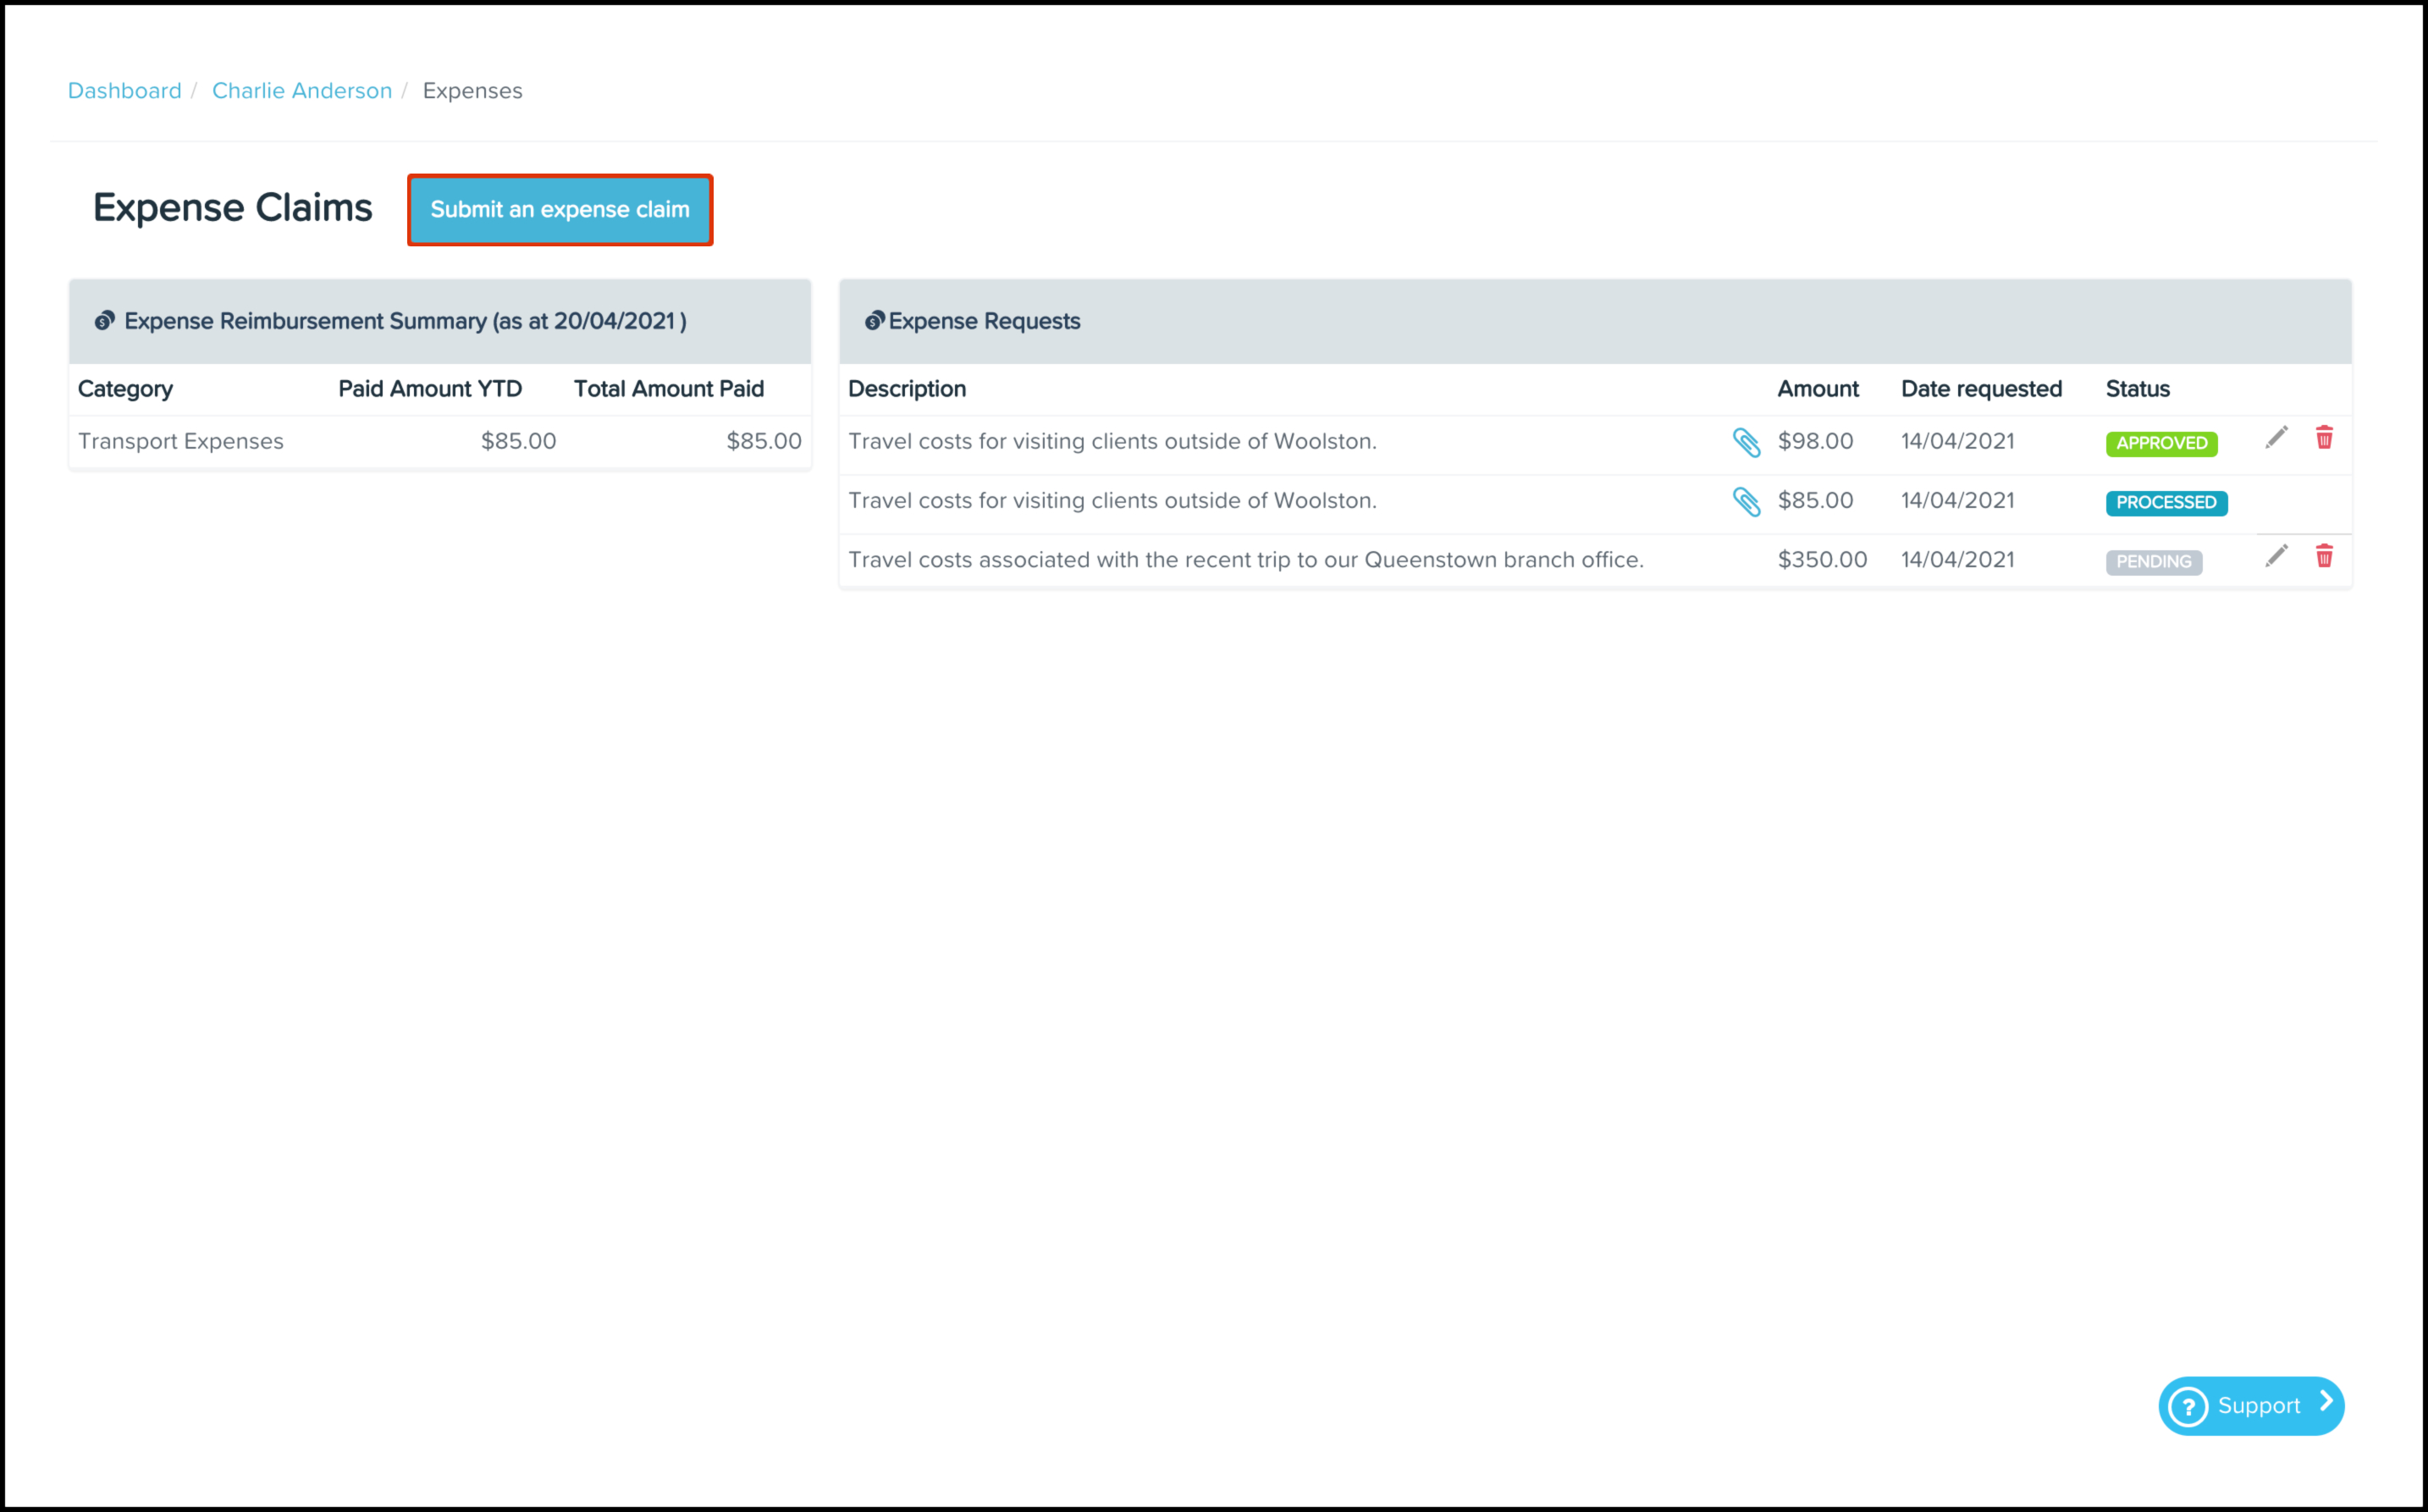Click the PROCESSED status badge

pos(2166,502)
